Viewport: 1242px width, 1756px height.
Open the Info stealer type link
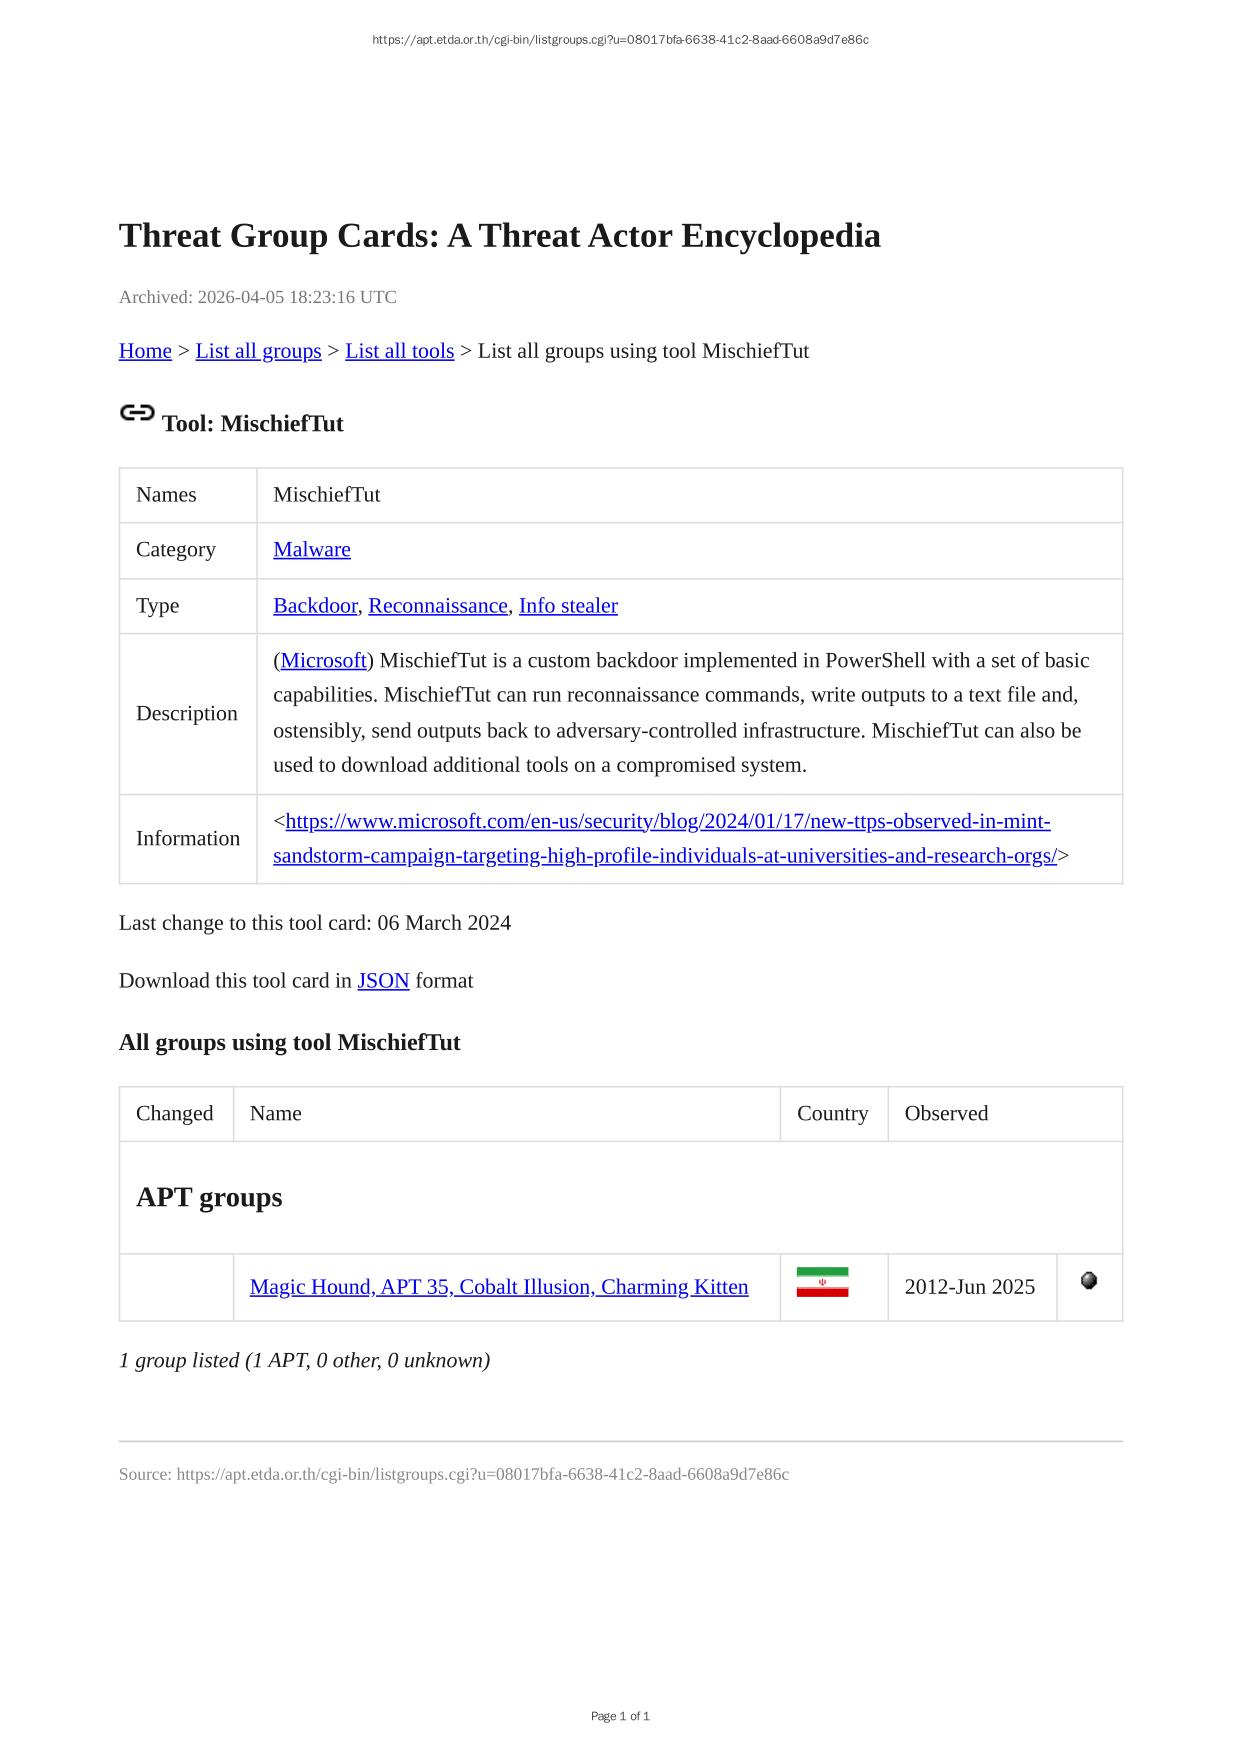point(568,606)
